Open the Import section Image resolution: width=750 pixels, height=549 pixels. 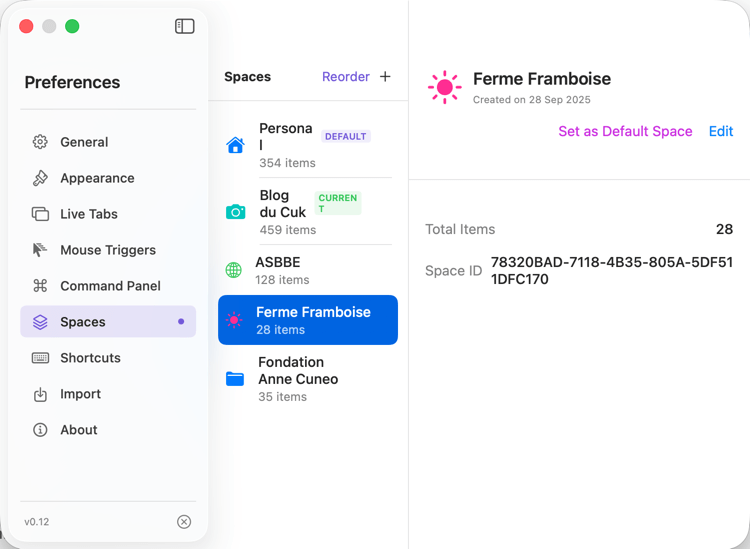pos(80,394)
